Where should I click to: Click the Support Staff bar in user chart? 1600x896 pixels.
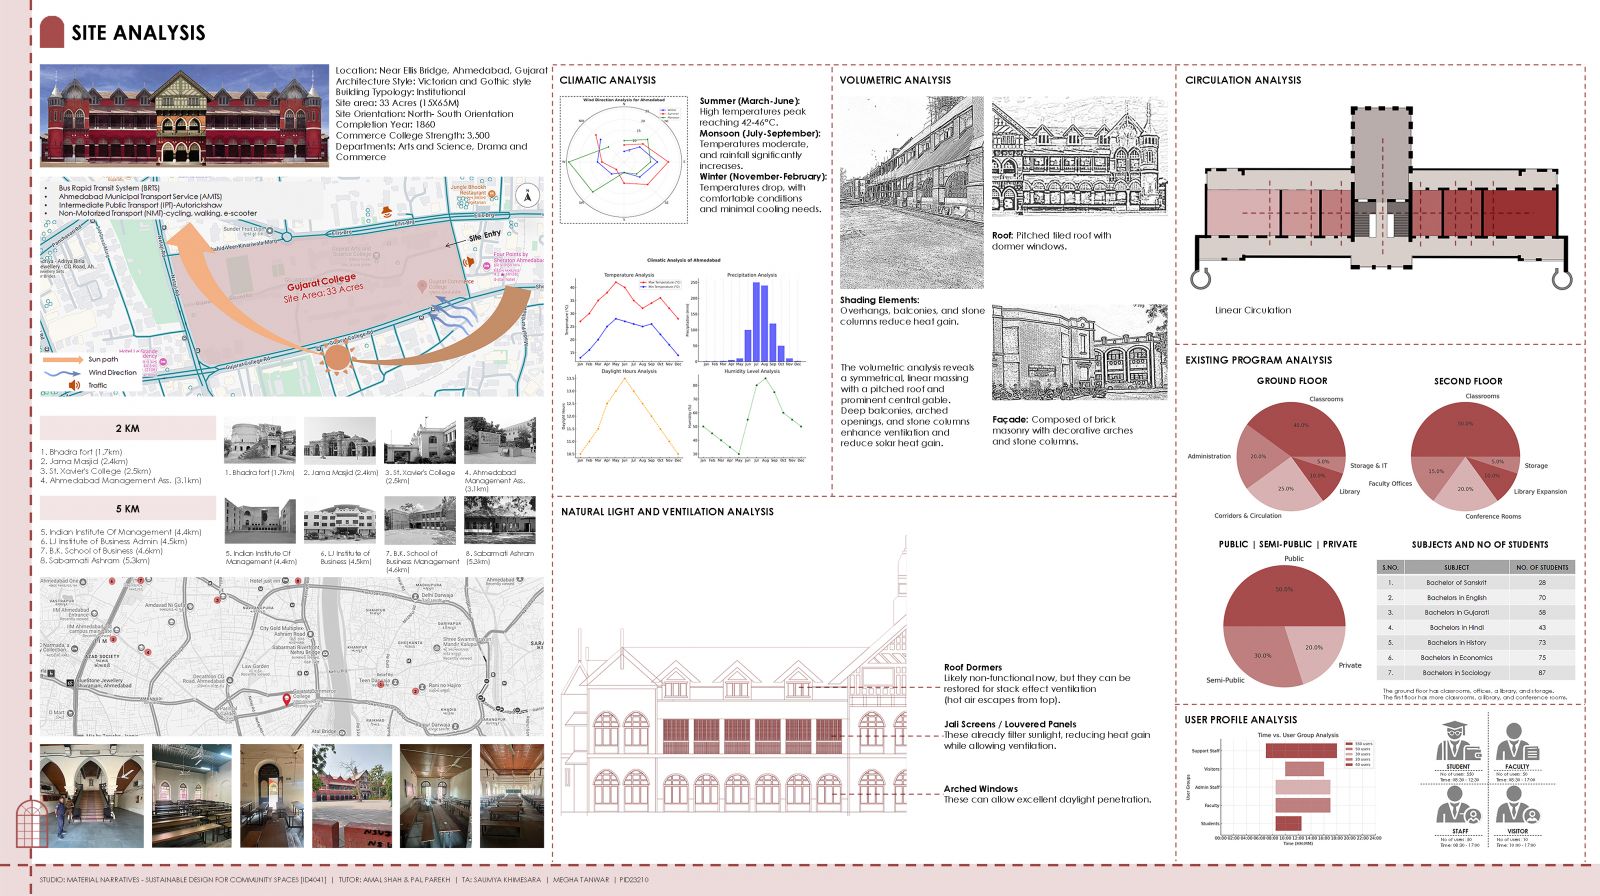click(1301, 750)
